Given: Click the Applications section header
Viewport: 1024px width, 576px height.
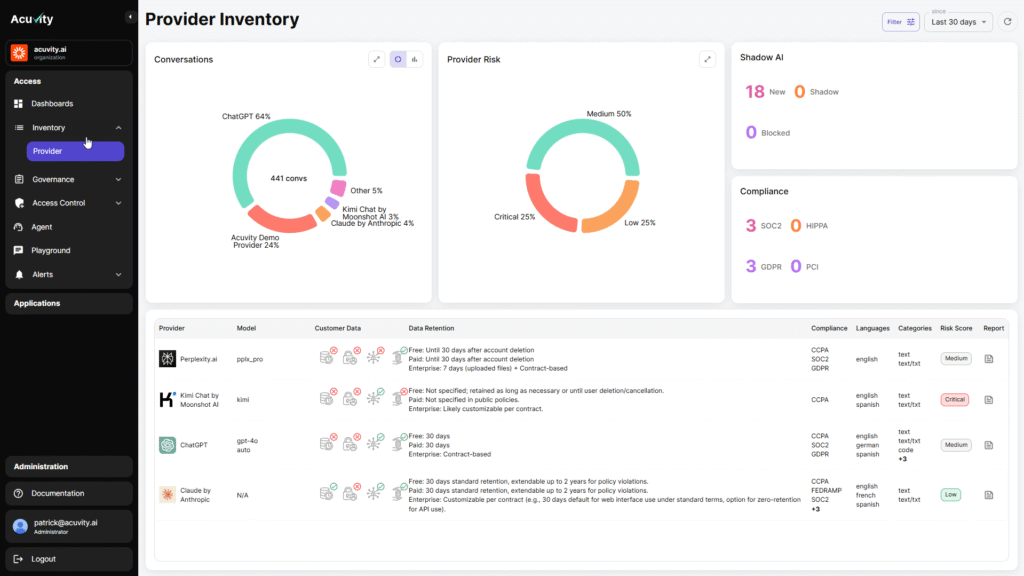Looking at the screenshot, I should 69,303.
